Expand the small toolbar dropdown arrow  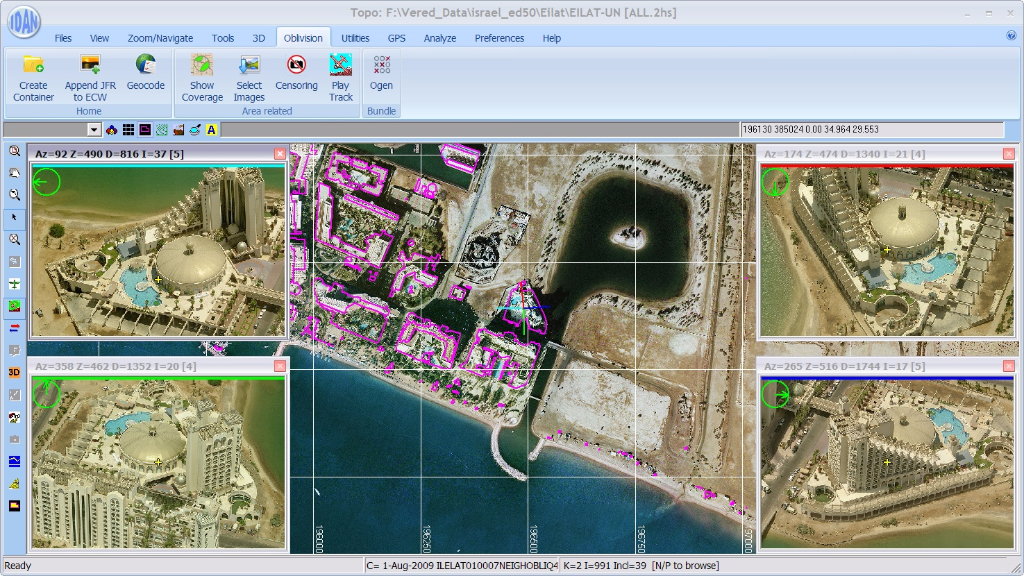[x=94, y=130]
